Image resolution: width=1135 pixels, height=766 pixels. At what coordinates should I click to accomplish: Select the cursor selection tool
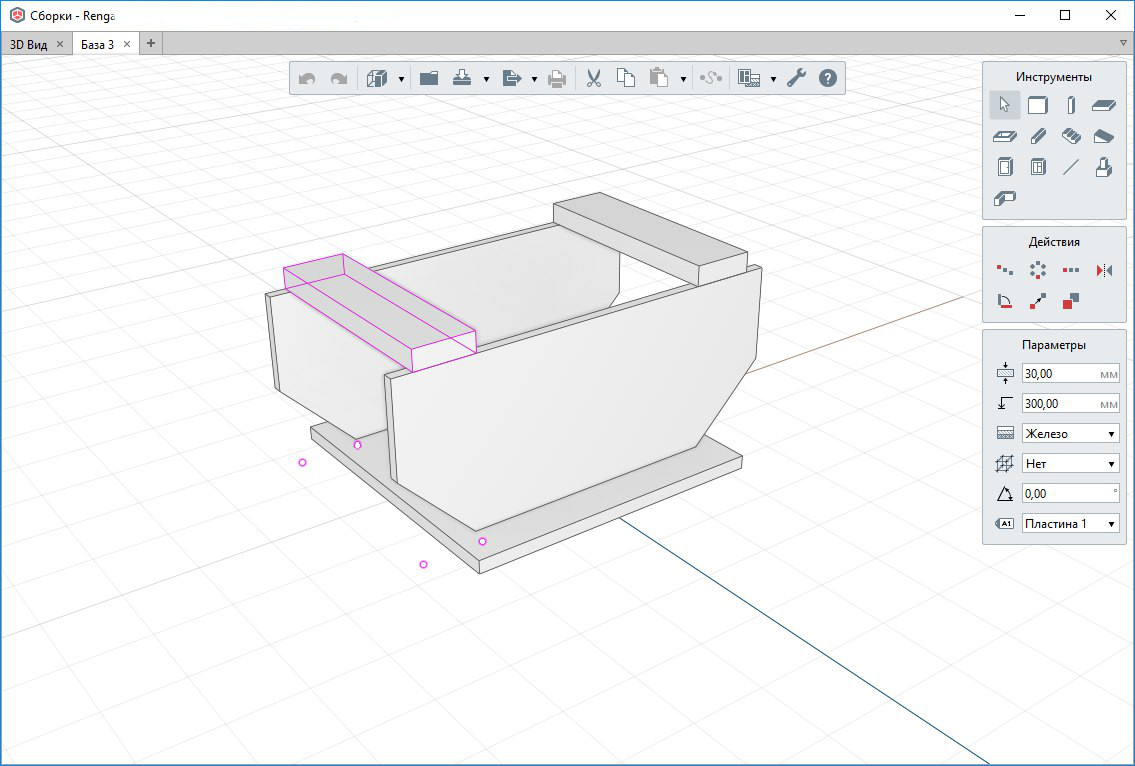[x=1005, y=105]
